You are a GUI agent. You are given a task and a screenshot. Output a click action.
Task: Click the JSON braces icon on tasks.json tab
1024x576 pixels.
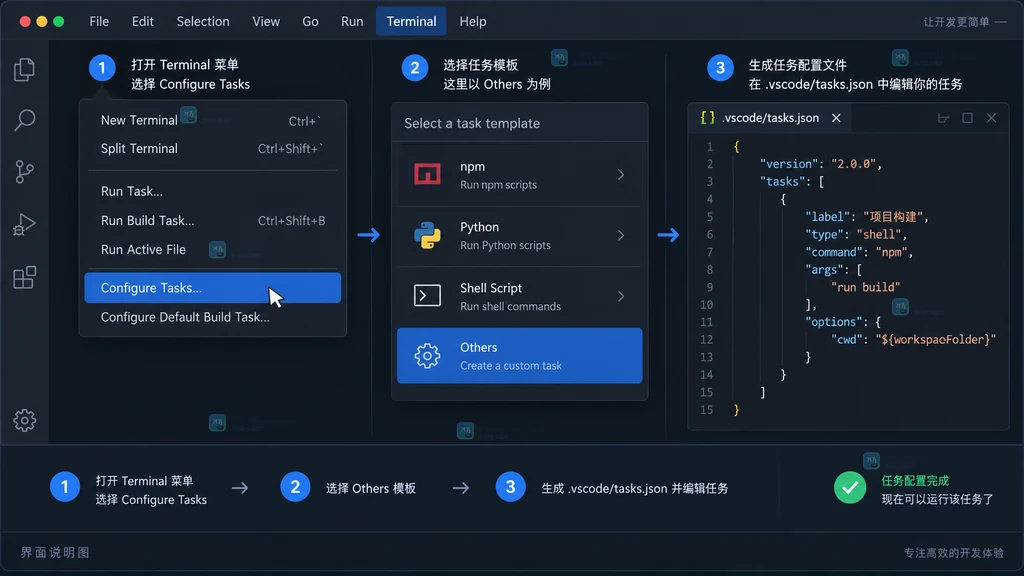(x=707, y=118)
